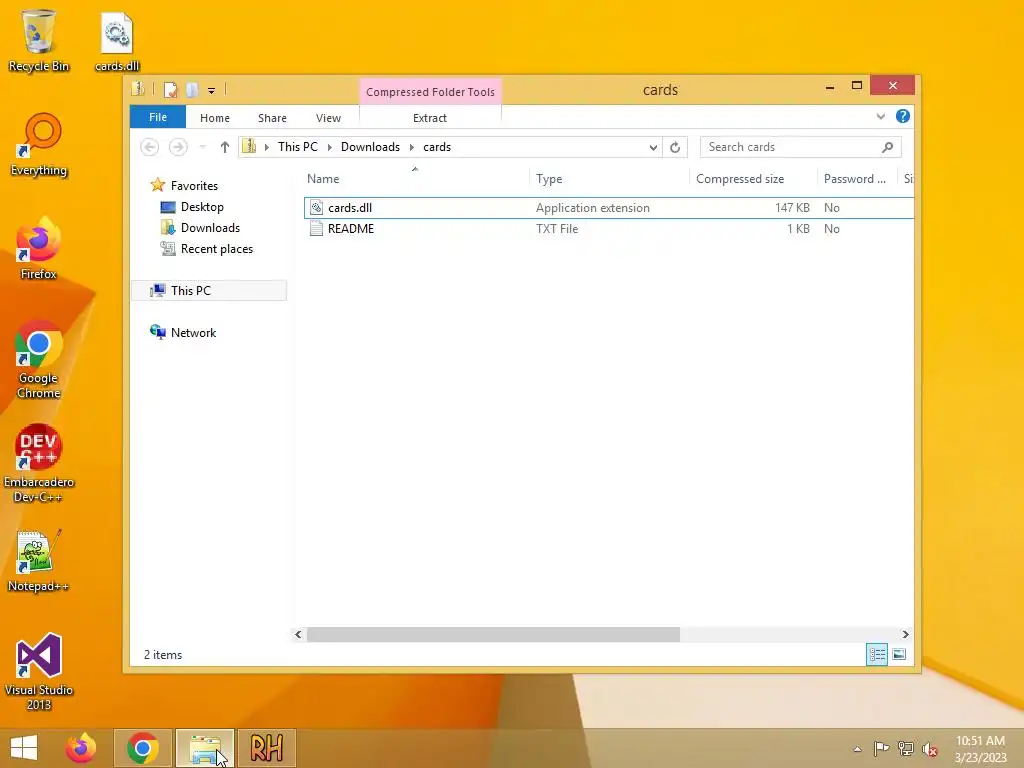Select Downloads in the navigation pane

(x=200, y=228)
